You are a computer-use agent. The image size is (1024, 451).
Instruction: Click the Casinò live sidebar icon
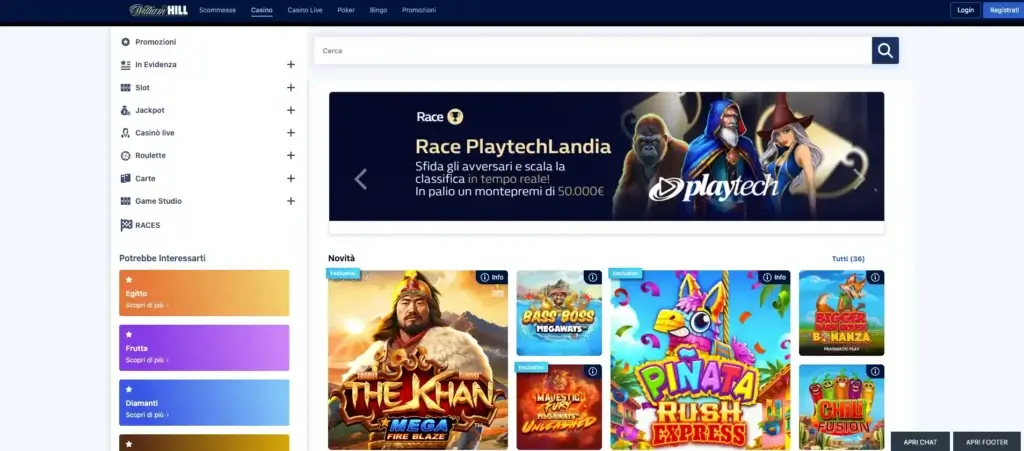pos(125,132)
